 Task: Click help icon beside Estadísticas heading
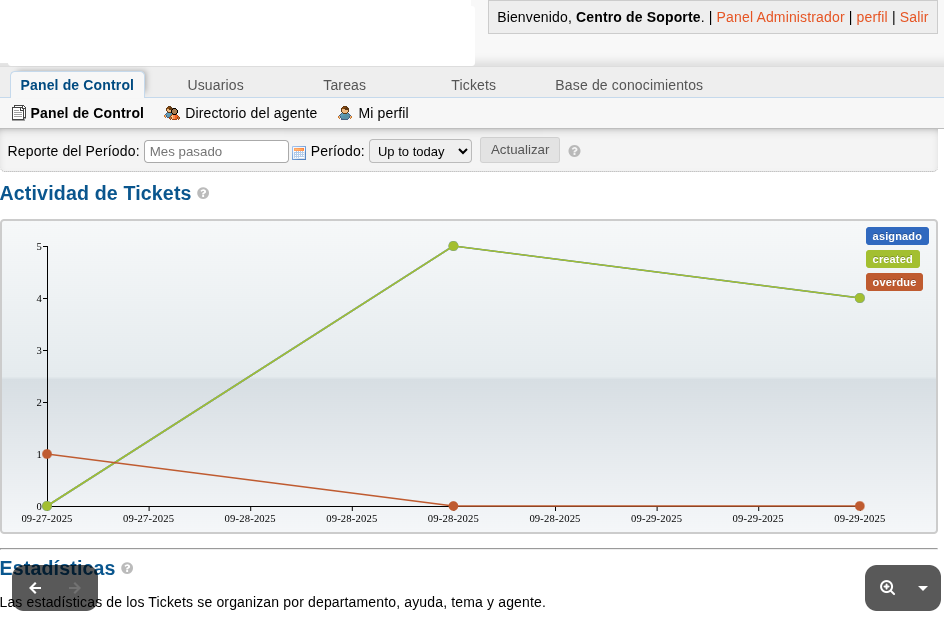click(127, 568)
